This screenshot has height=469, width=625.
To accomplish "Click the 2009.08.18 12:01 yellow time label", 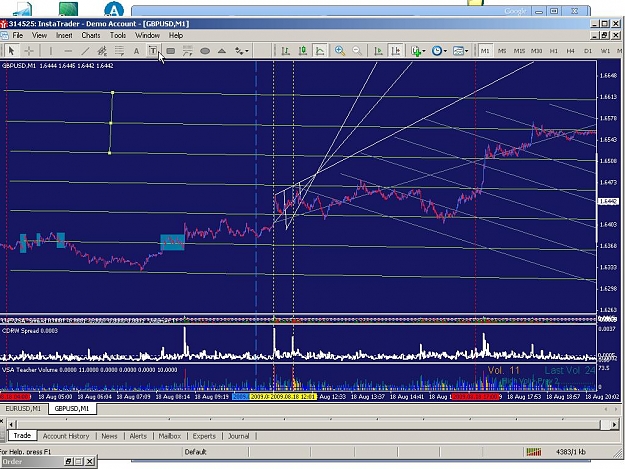I will click(x=294, y=396).
